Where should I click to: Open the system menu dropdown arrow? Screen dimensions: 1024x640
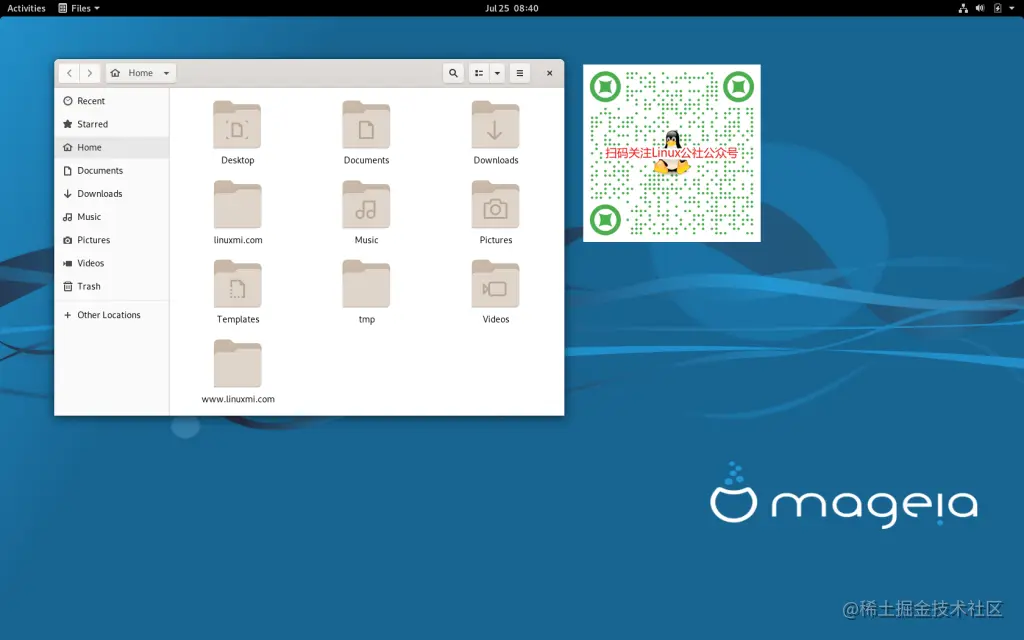point(1012,8)
